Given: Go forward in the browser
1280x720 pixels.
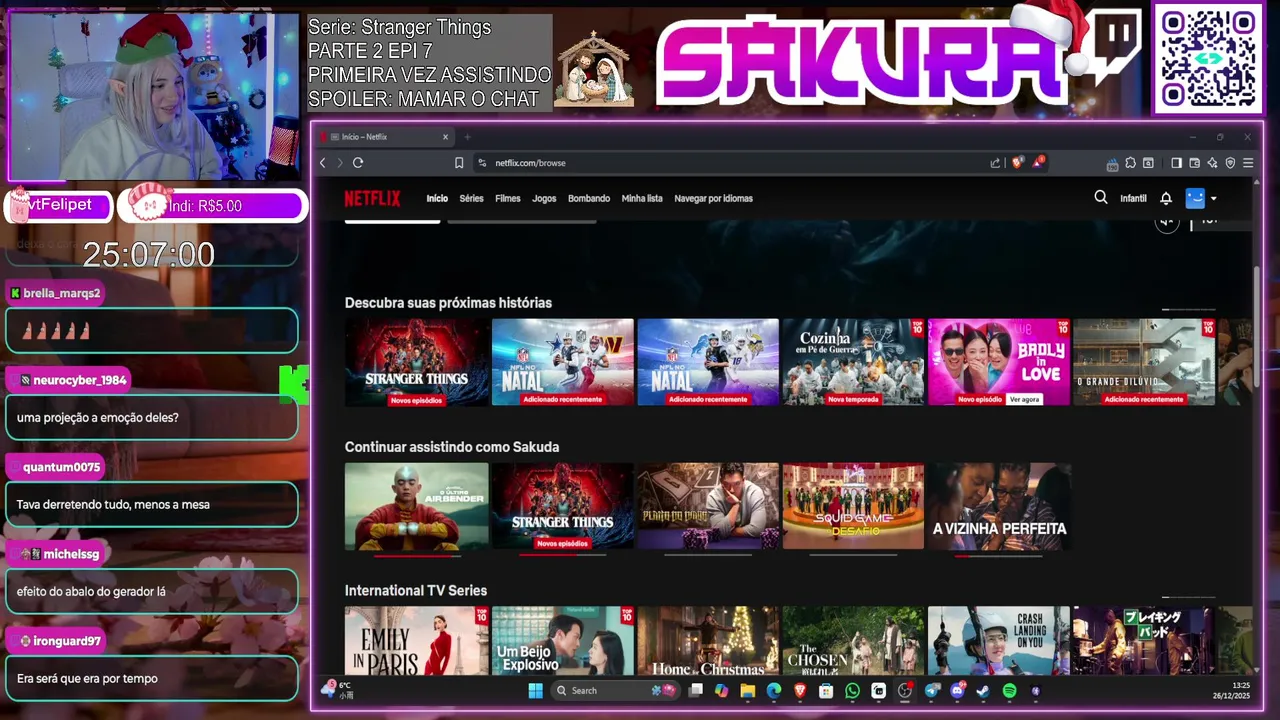Looking at the screenshot, I should (340, 163).
